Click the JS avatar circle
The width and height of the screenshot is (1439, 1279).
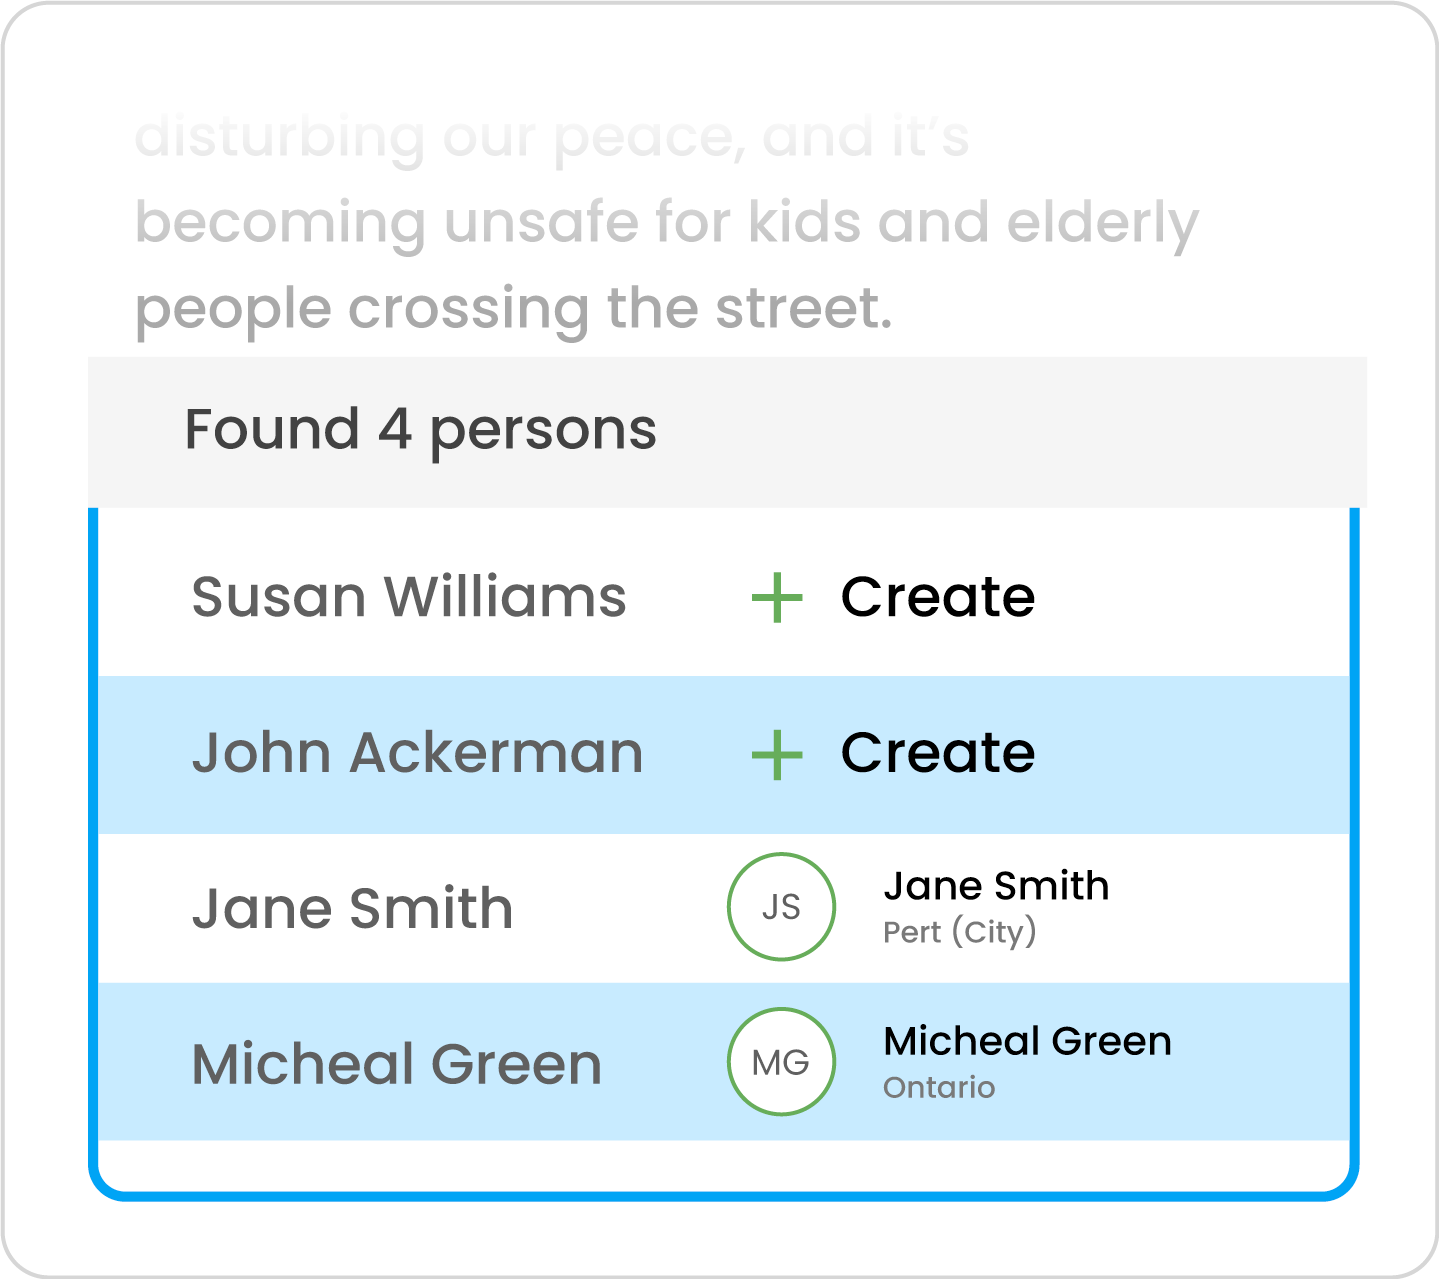click(x=781, y=907)
